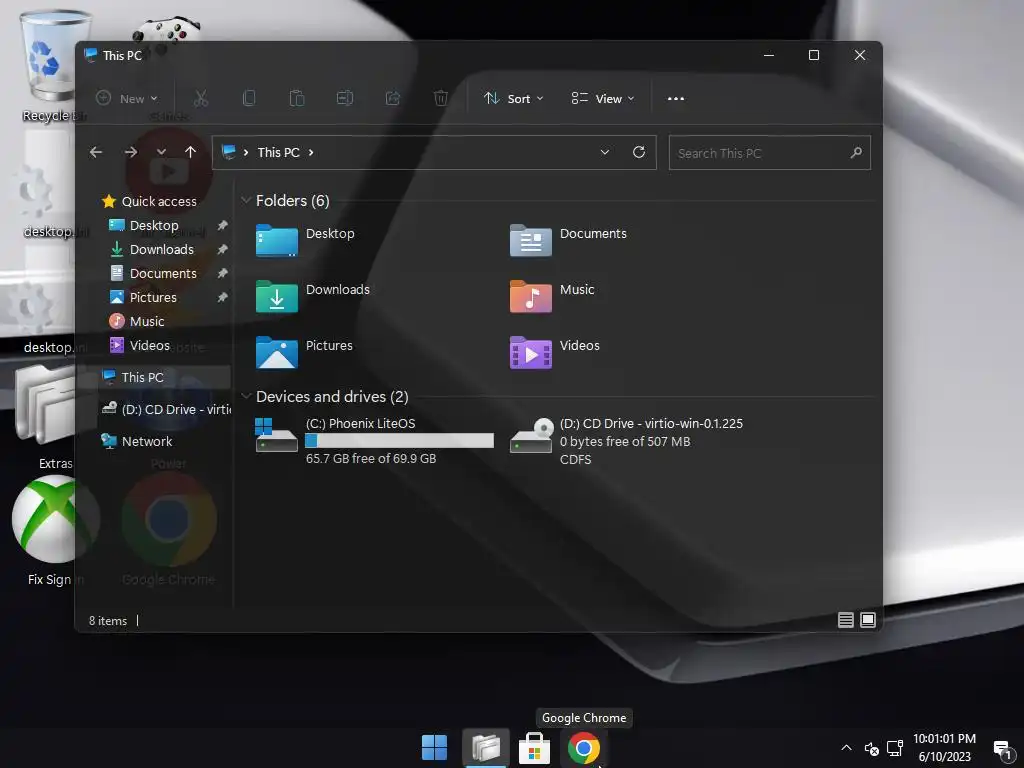The width and height of the screenshot is (1024, 768).
Task: Open Network in the navigation pane
Action: (147, 441)
